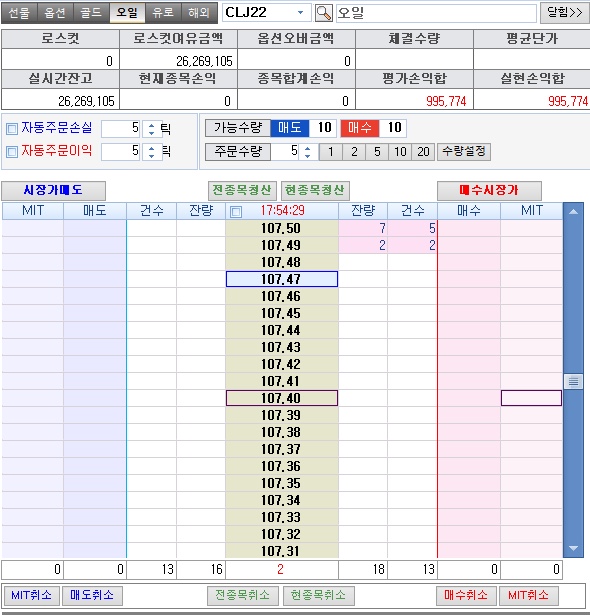Click the scroll-down arrow of the price ladder
The height and width of the screenshot is (615, 590).
point(573,548)
